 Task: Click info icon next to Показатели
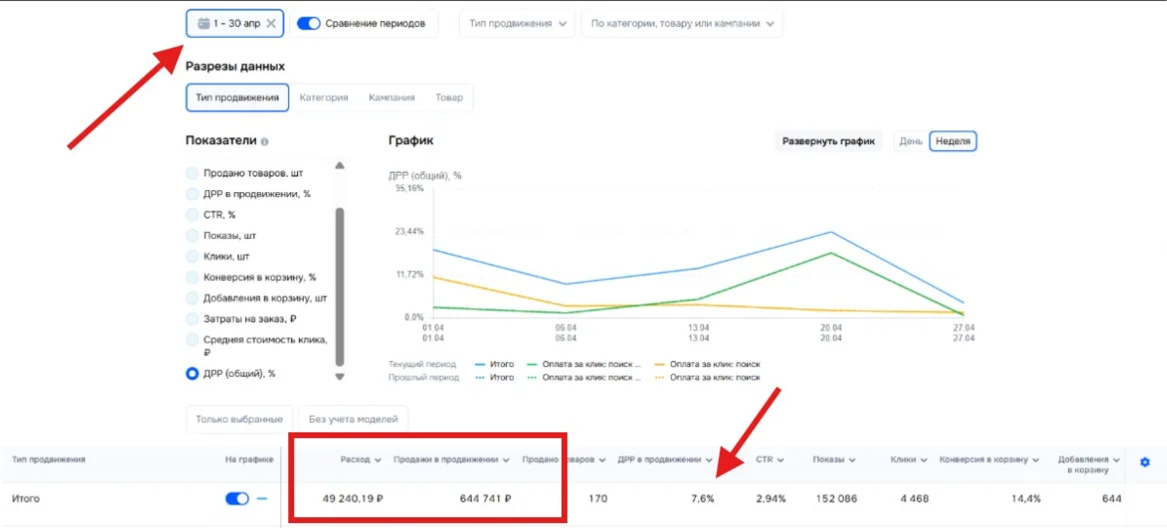(265, 141)
